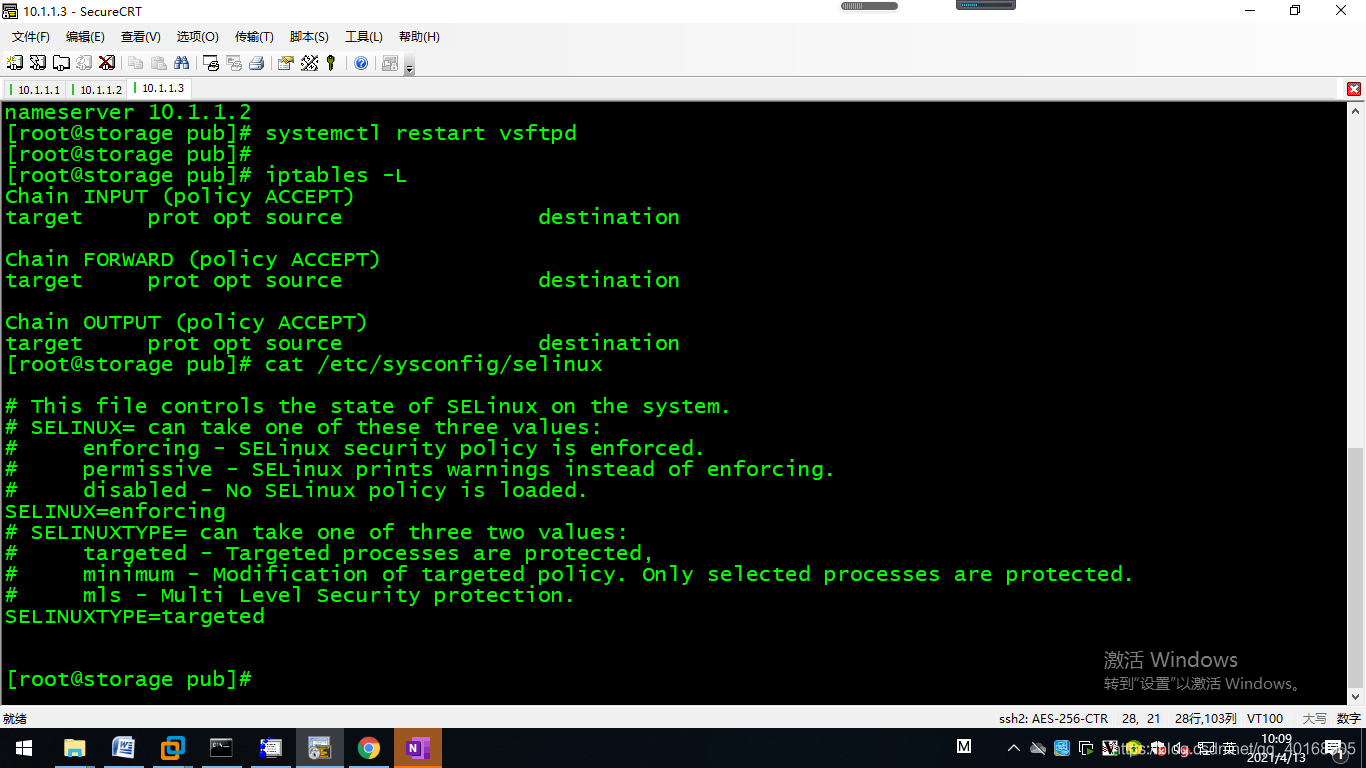Open the SecureCRT taskbar icon
Image resolution: width=1366 pixels, height=768 pixels.
(320, 748)
